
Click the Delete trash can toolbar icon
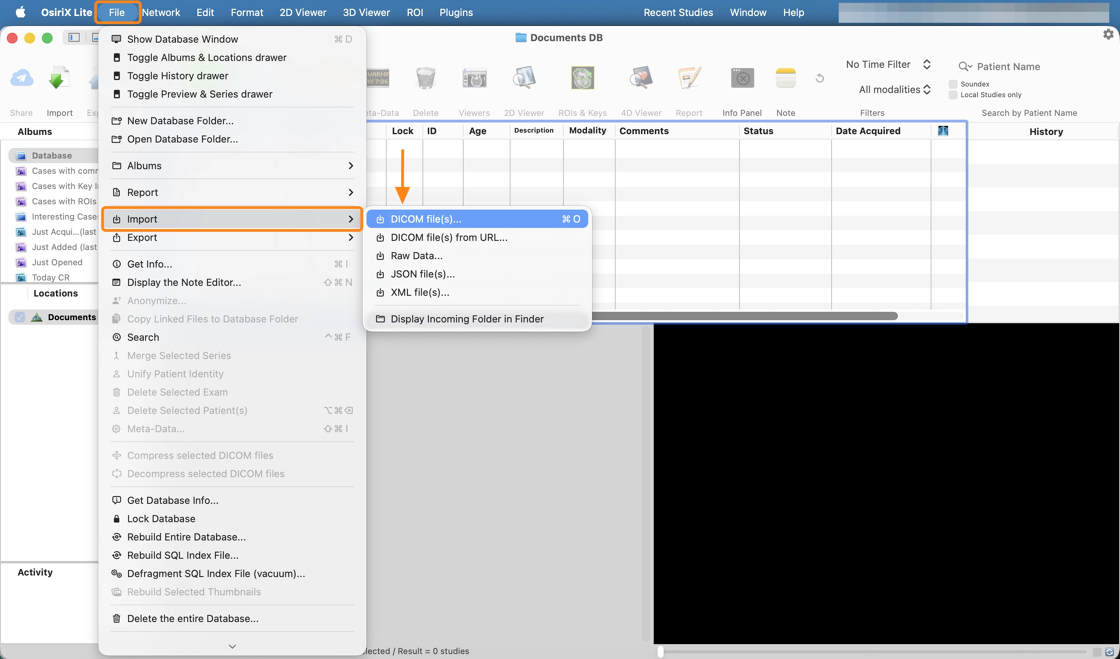pos(426,78)
